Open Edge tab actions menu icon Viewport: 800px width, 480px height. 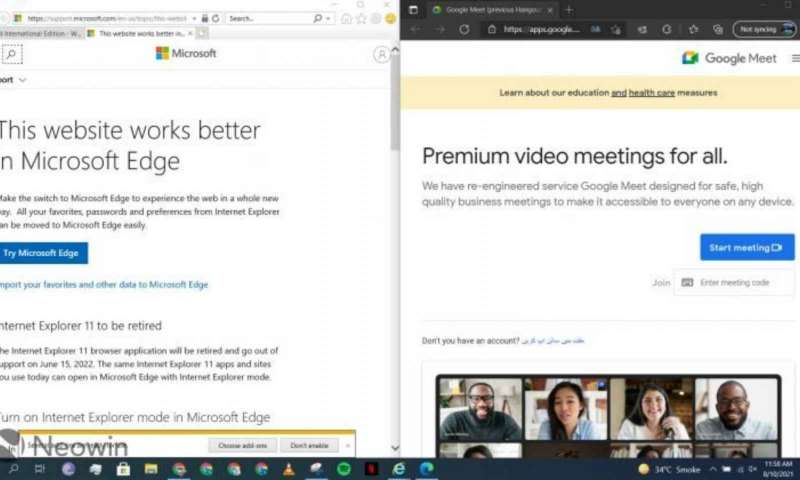[413, 10]
